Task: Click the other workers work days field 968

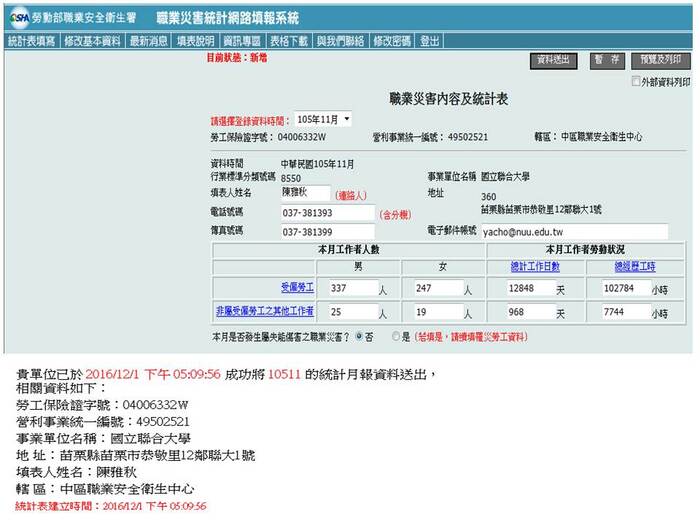Action: 531,312
